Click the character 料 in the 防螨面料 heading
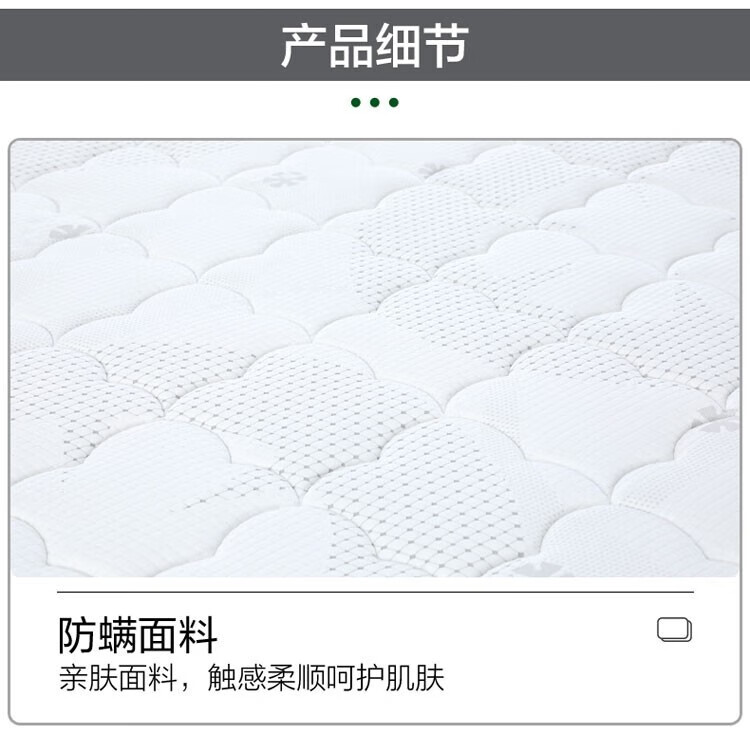This screenshot has width=750, height=735. (198, 635)
